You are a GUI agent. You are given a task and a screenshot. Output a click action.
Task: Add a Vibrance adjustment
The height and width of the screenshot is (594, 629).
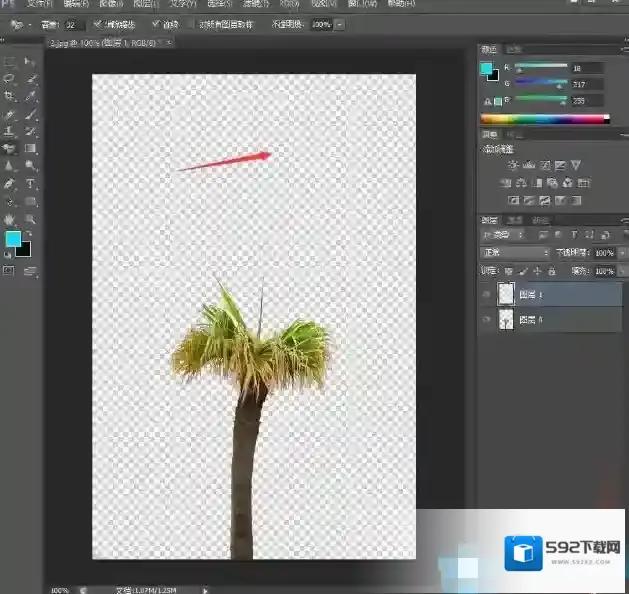(x=576, y=165)
